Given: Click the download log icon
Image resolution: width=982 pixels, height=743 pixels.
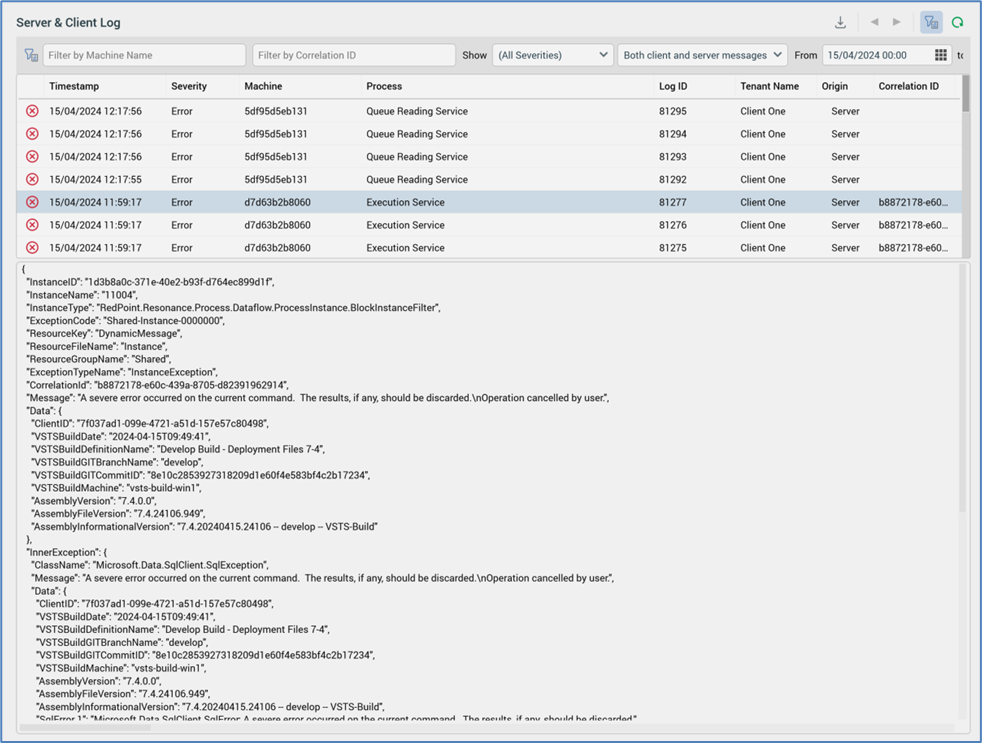Looking at the screenshot, I should 840,23.
